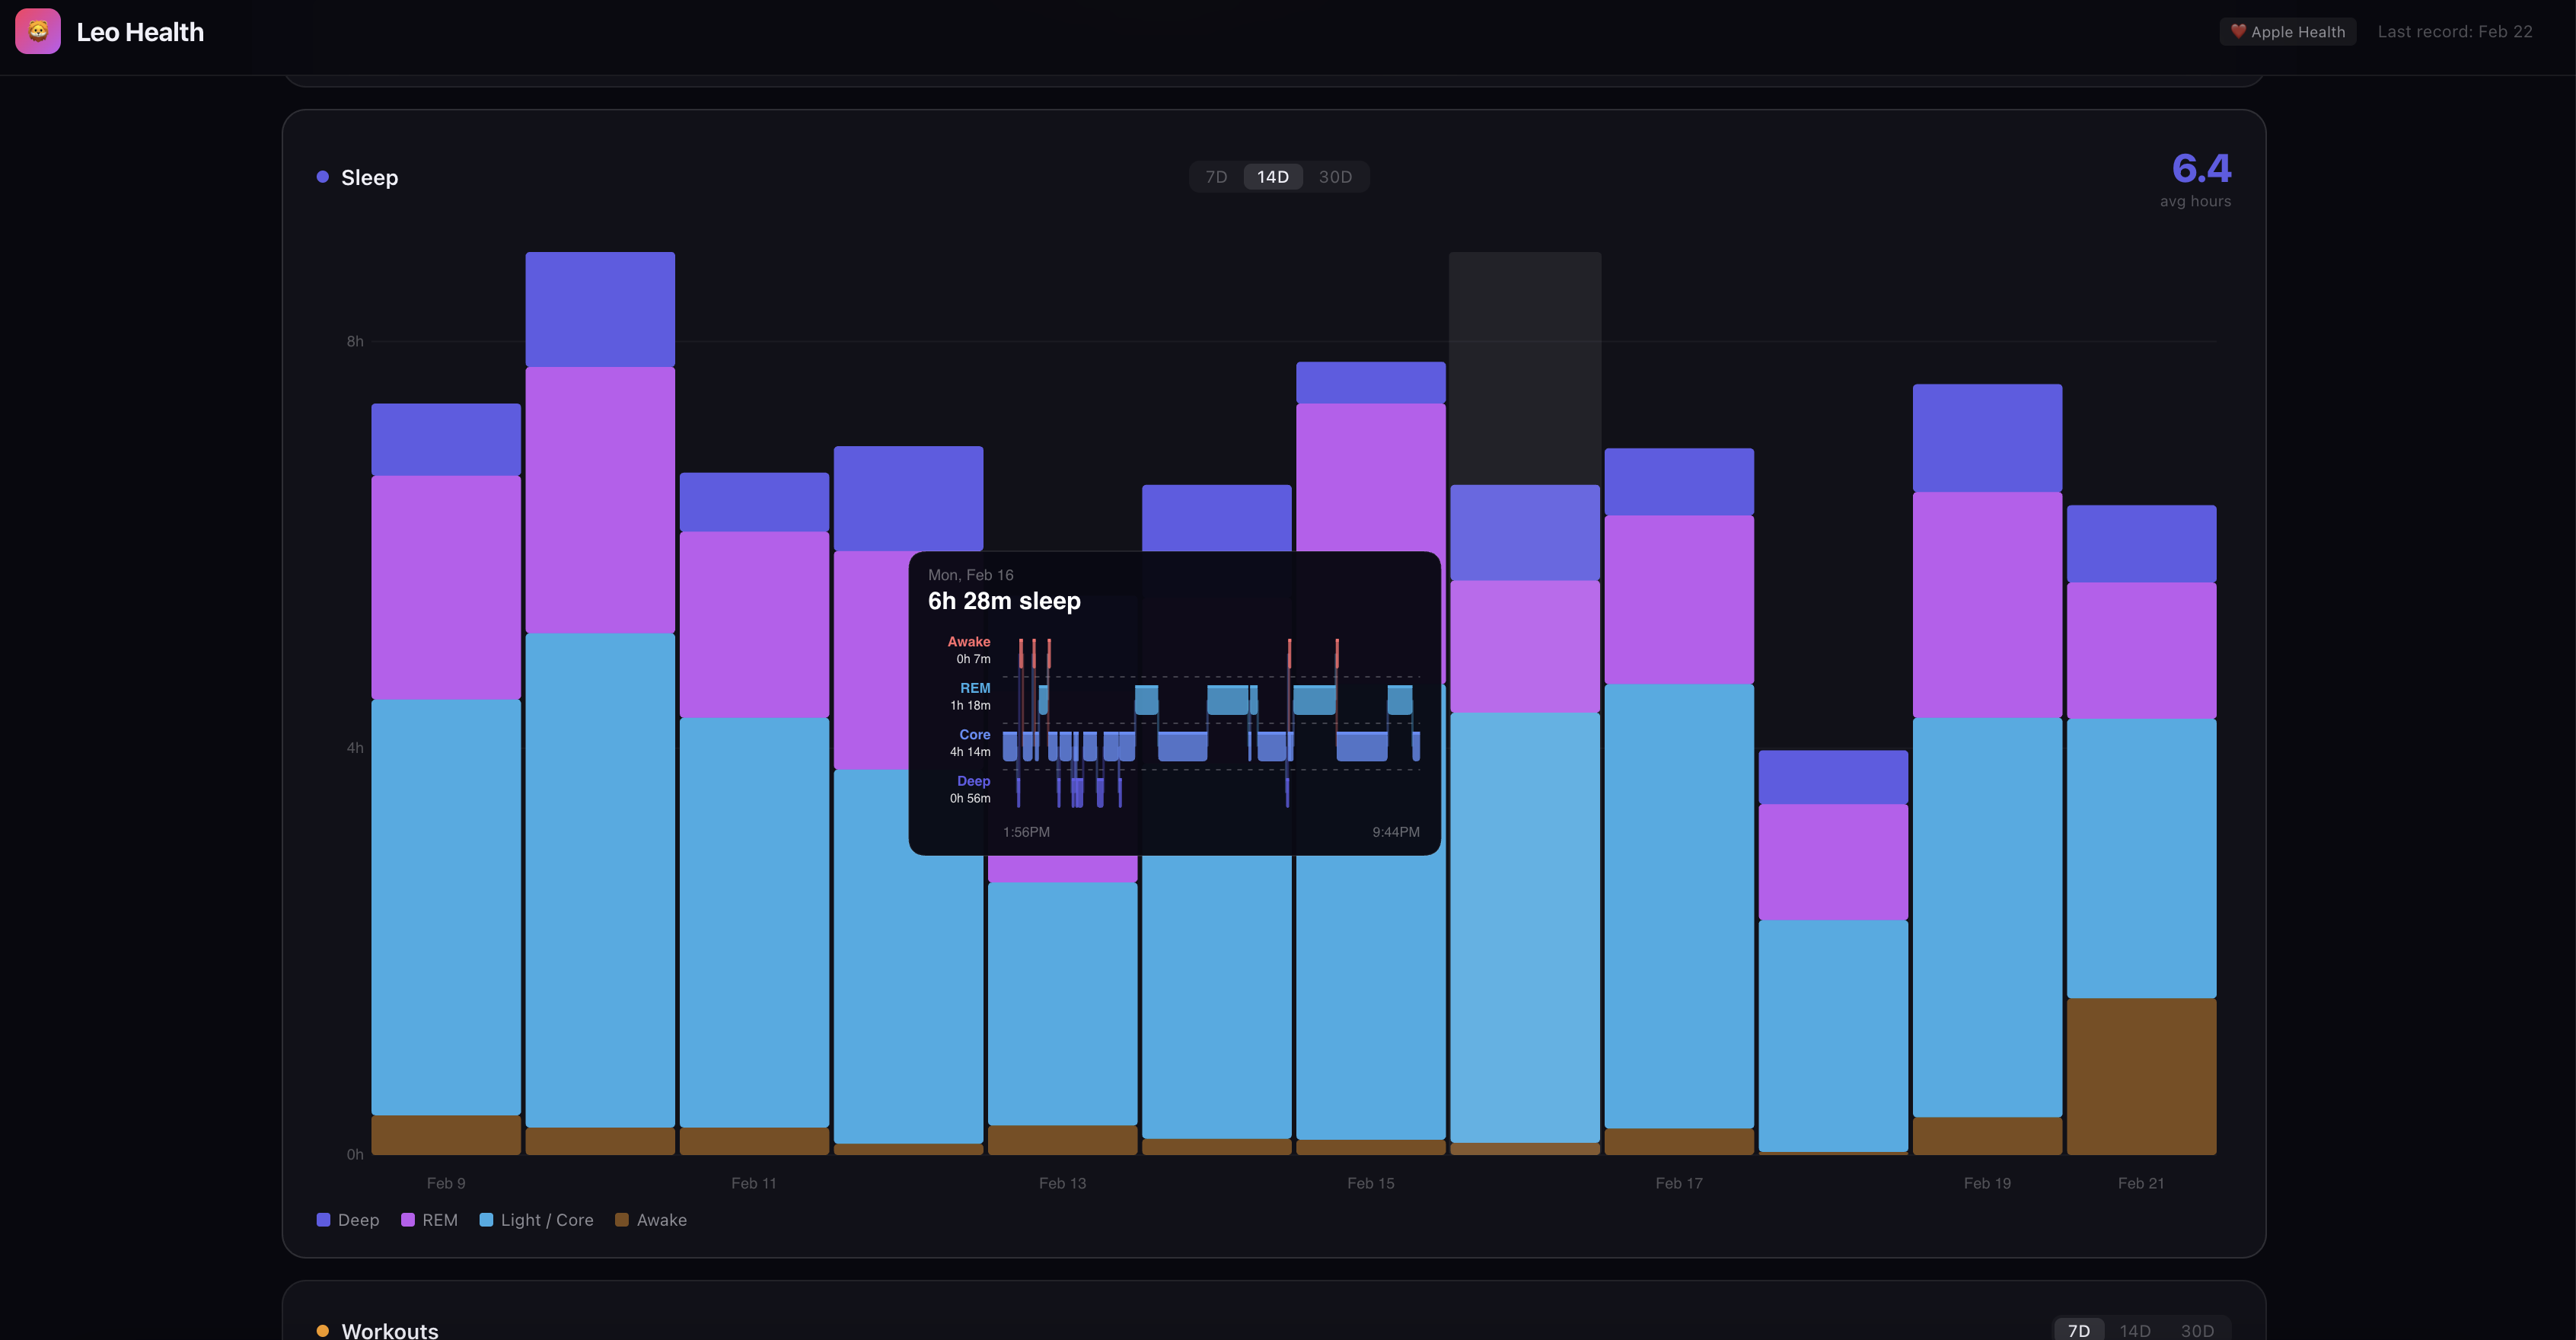Click the Feb 13 axis label
The width and height of the screenshot is (2576, 1340).
[x=1062, y=1183]
